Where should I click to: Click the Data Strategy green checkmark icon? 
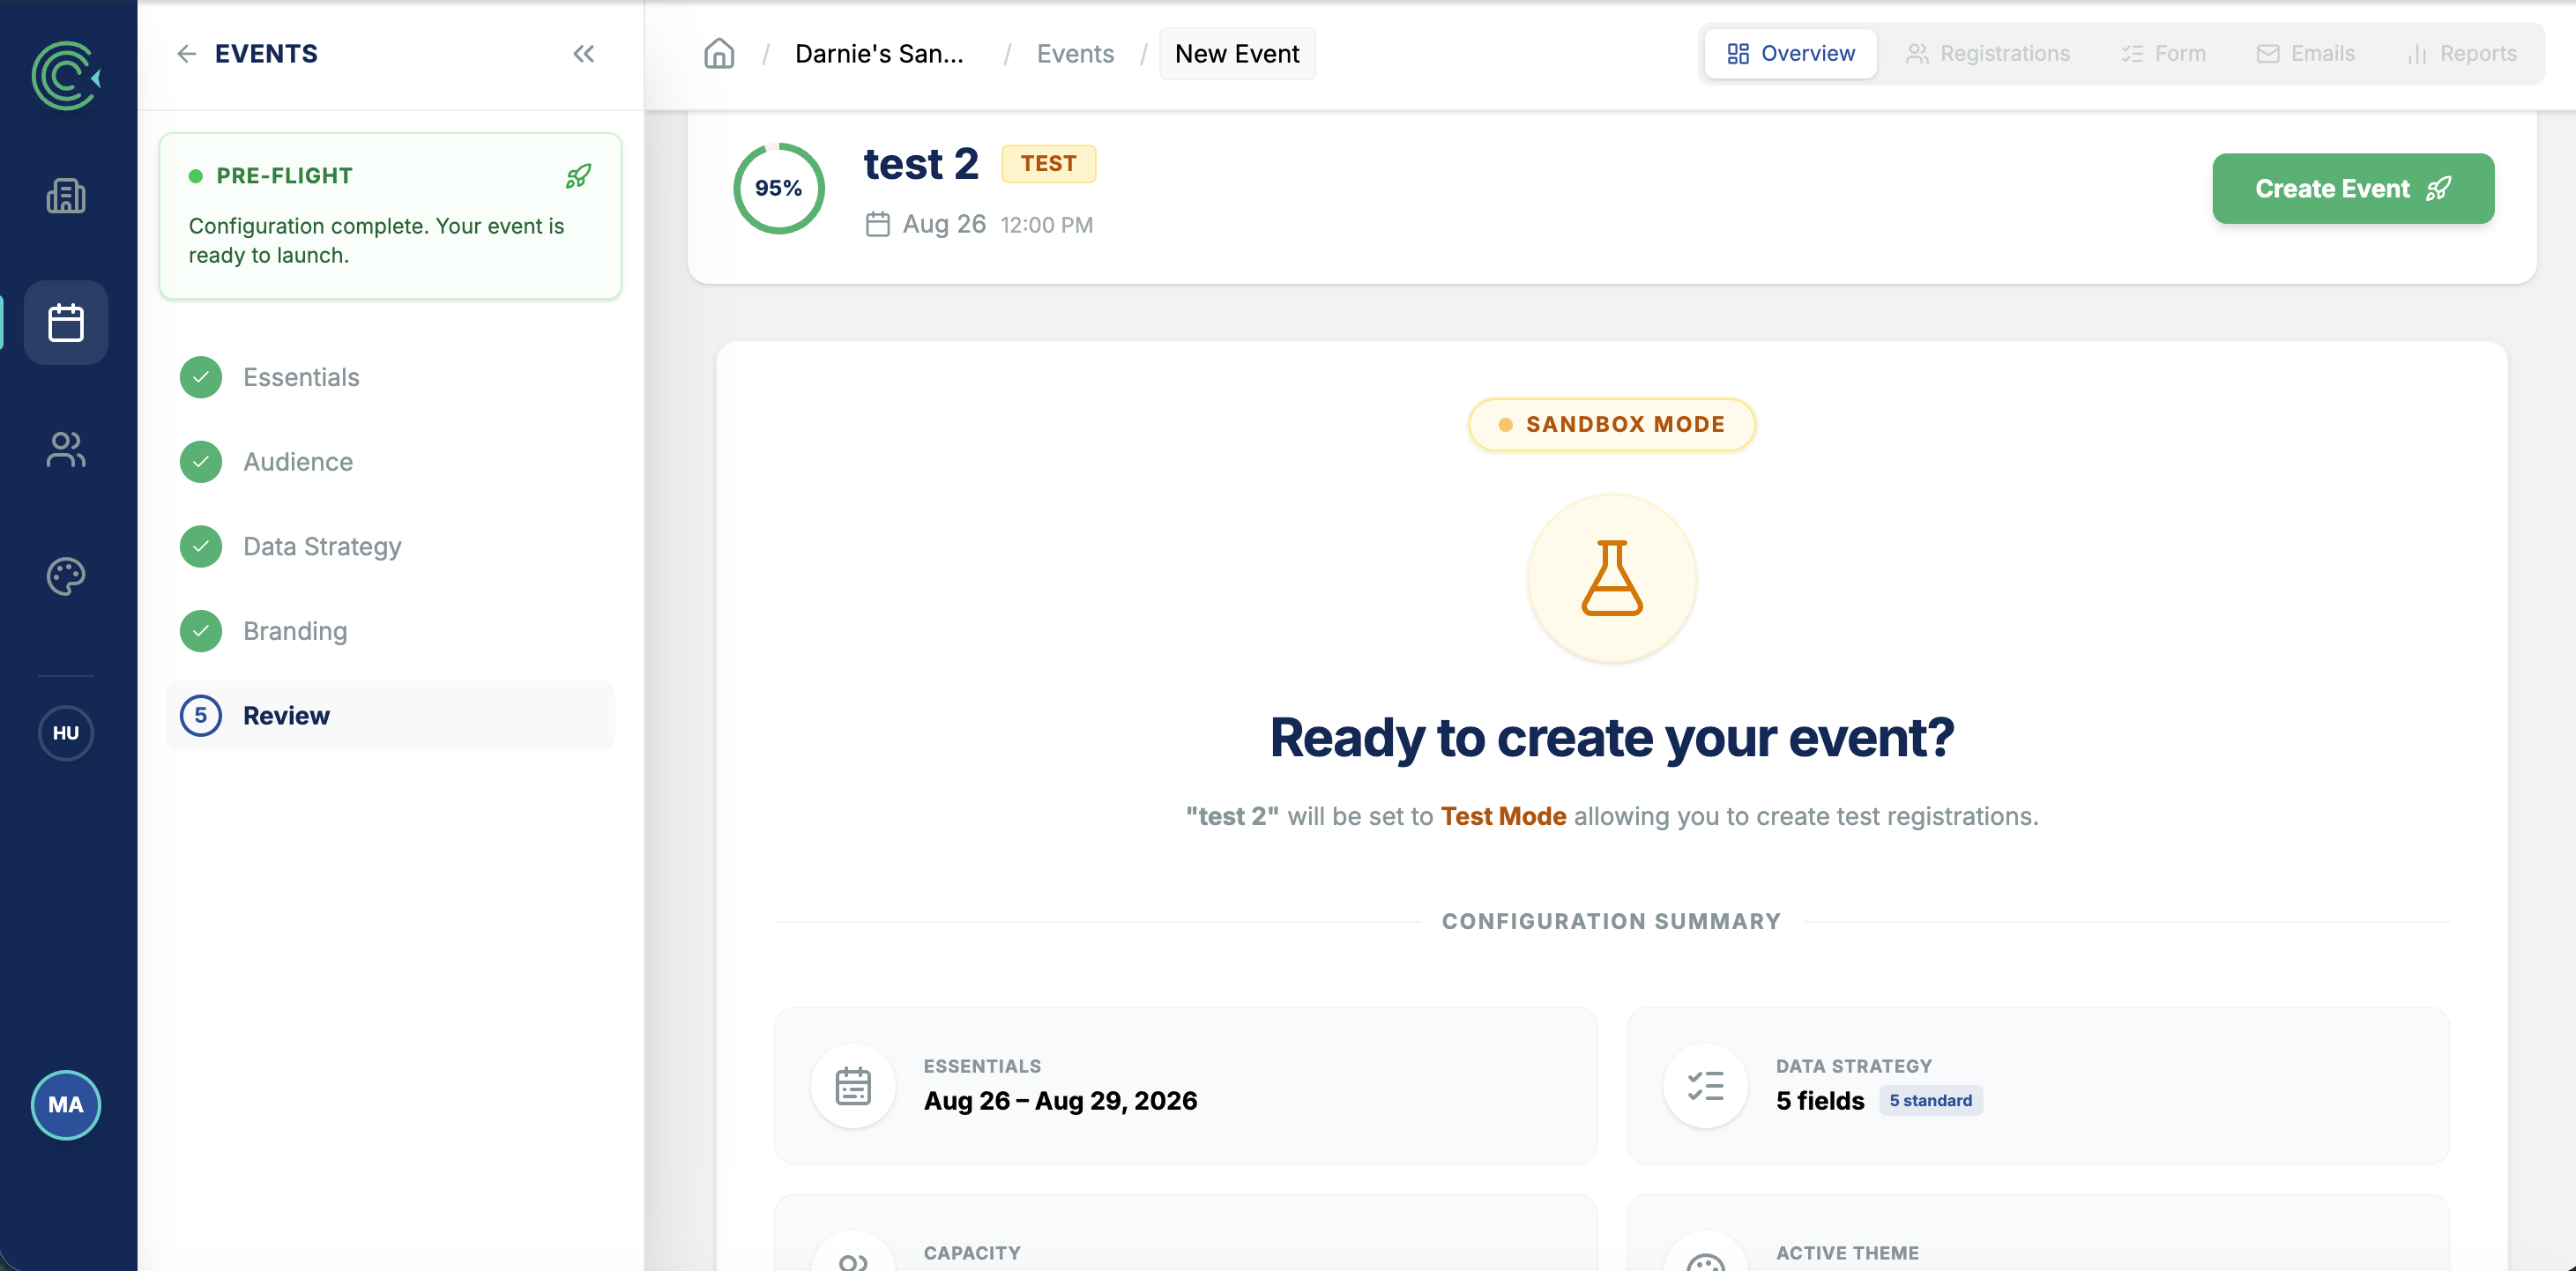pyautogui.click(x=201, y=546)
